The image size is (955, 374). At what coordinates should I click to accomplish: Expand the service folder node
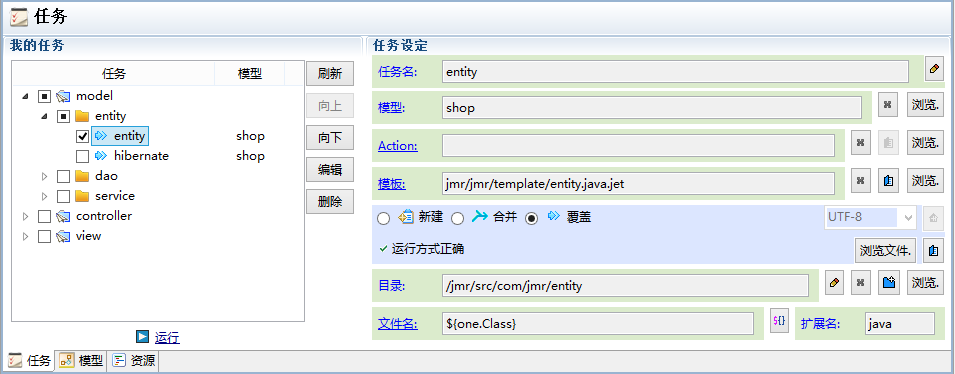[x=44, y=196]
